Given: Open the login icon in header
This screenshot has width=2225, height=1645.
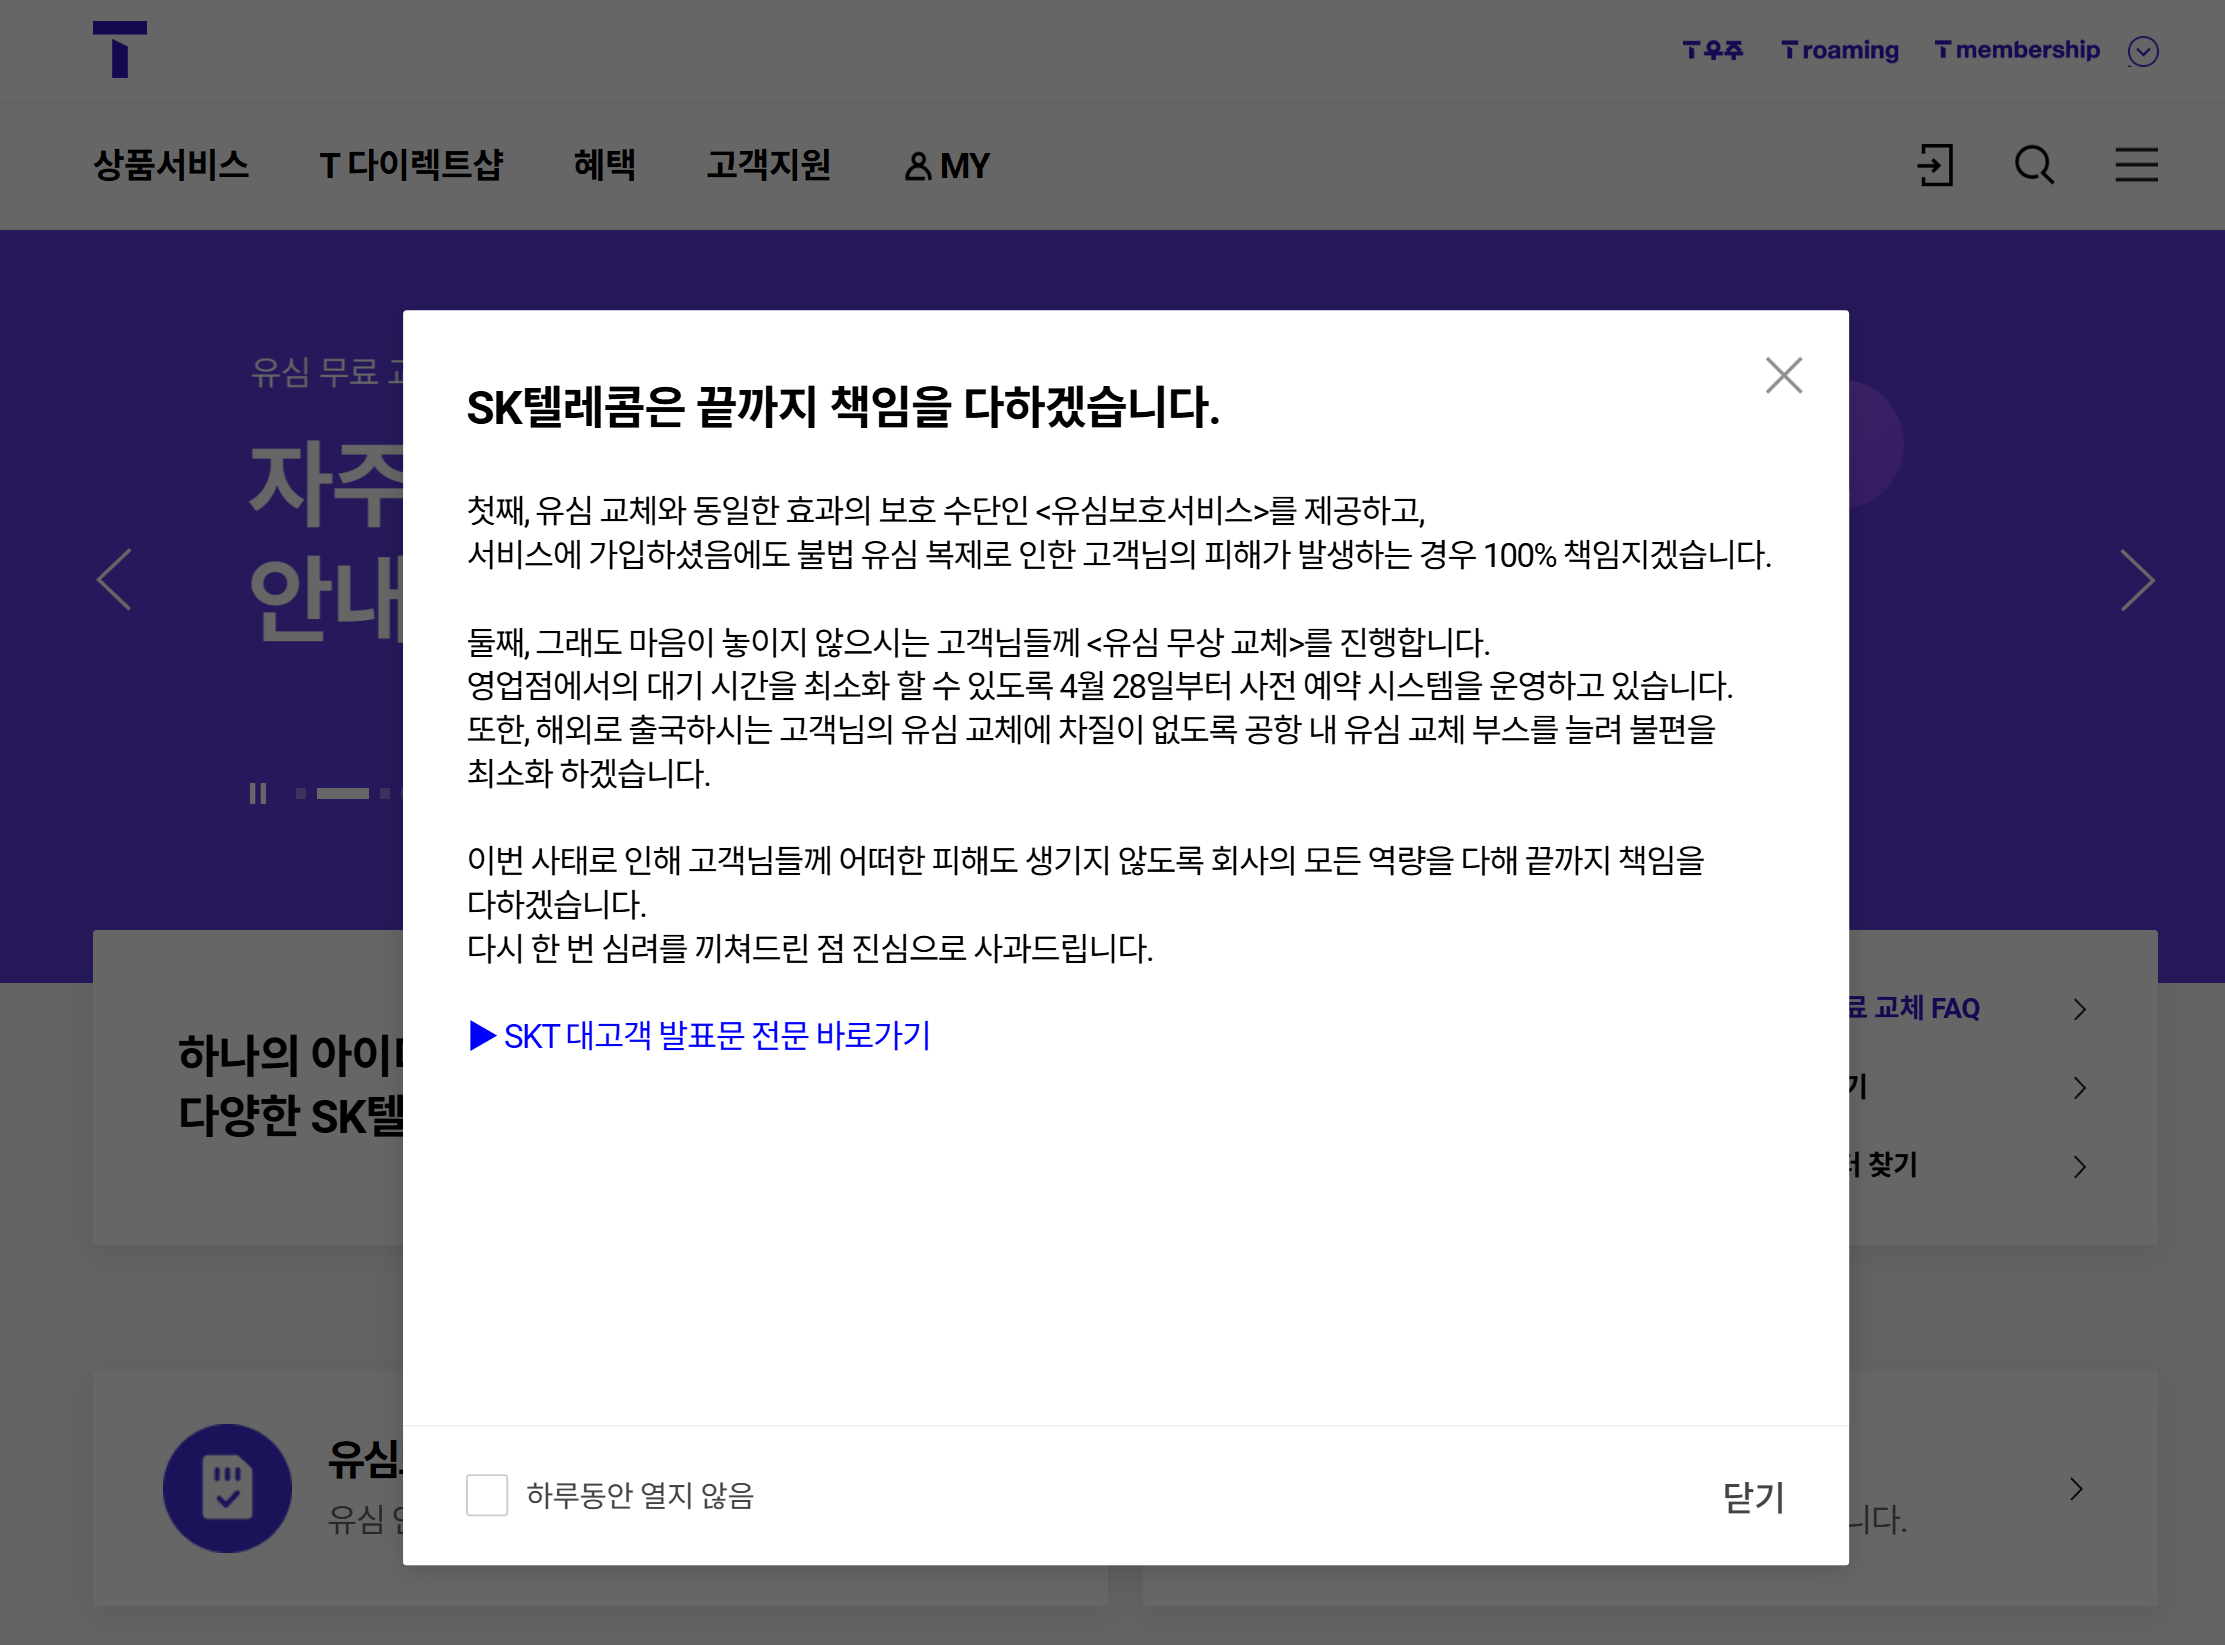Looking at the screenshot, I should tap(1935, 165).
